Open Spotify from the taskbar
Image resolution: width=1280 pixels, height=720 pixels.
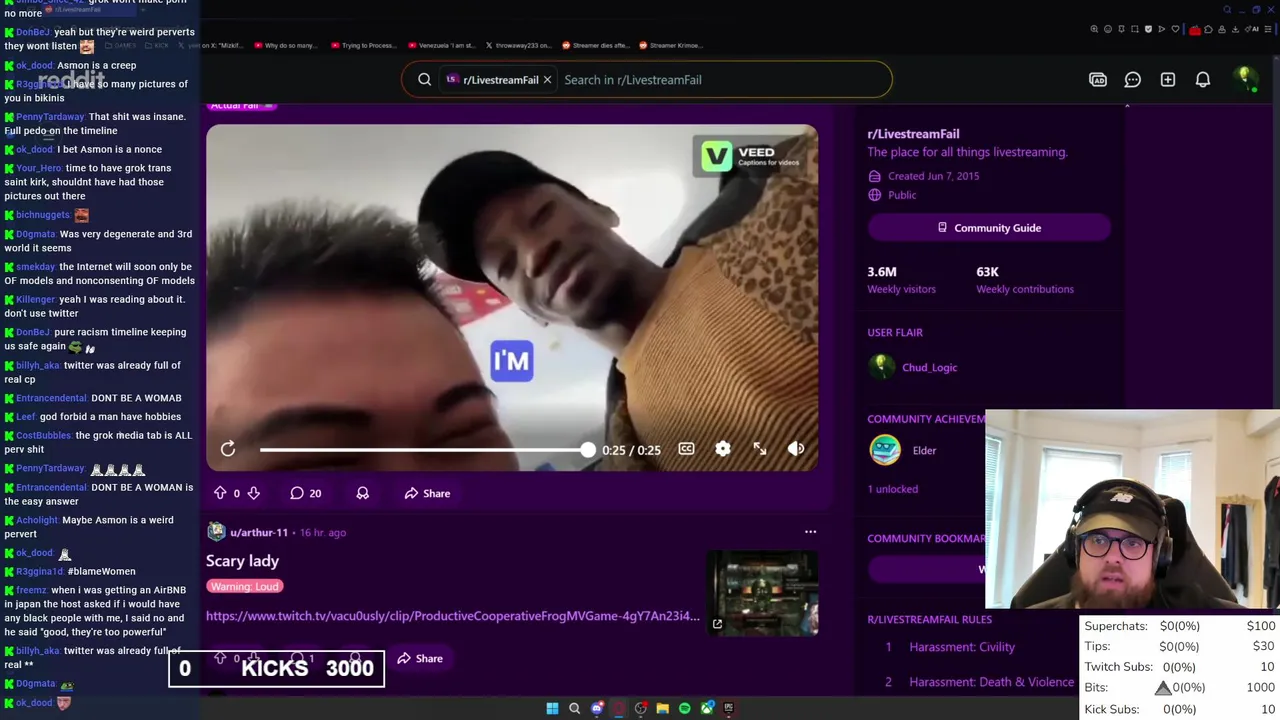tap(684, 708)
